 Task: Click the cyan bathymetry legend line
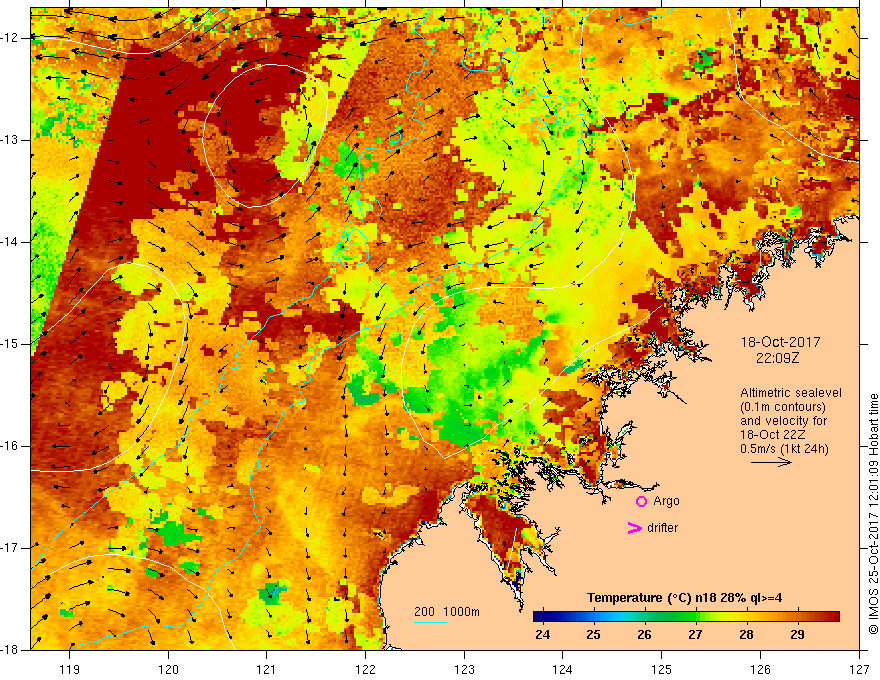click(x=430, y=622)
